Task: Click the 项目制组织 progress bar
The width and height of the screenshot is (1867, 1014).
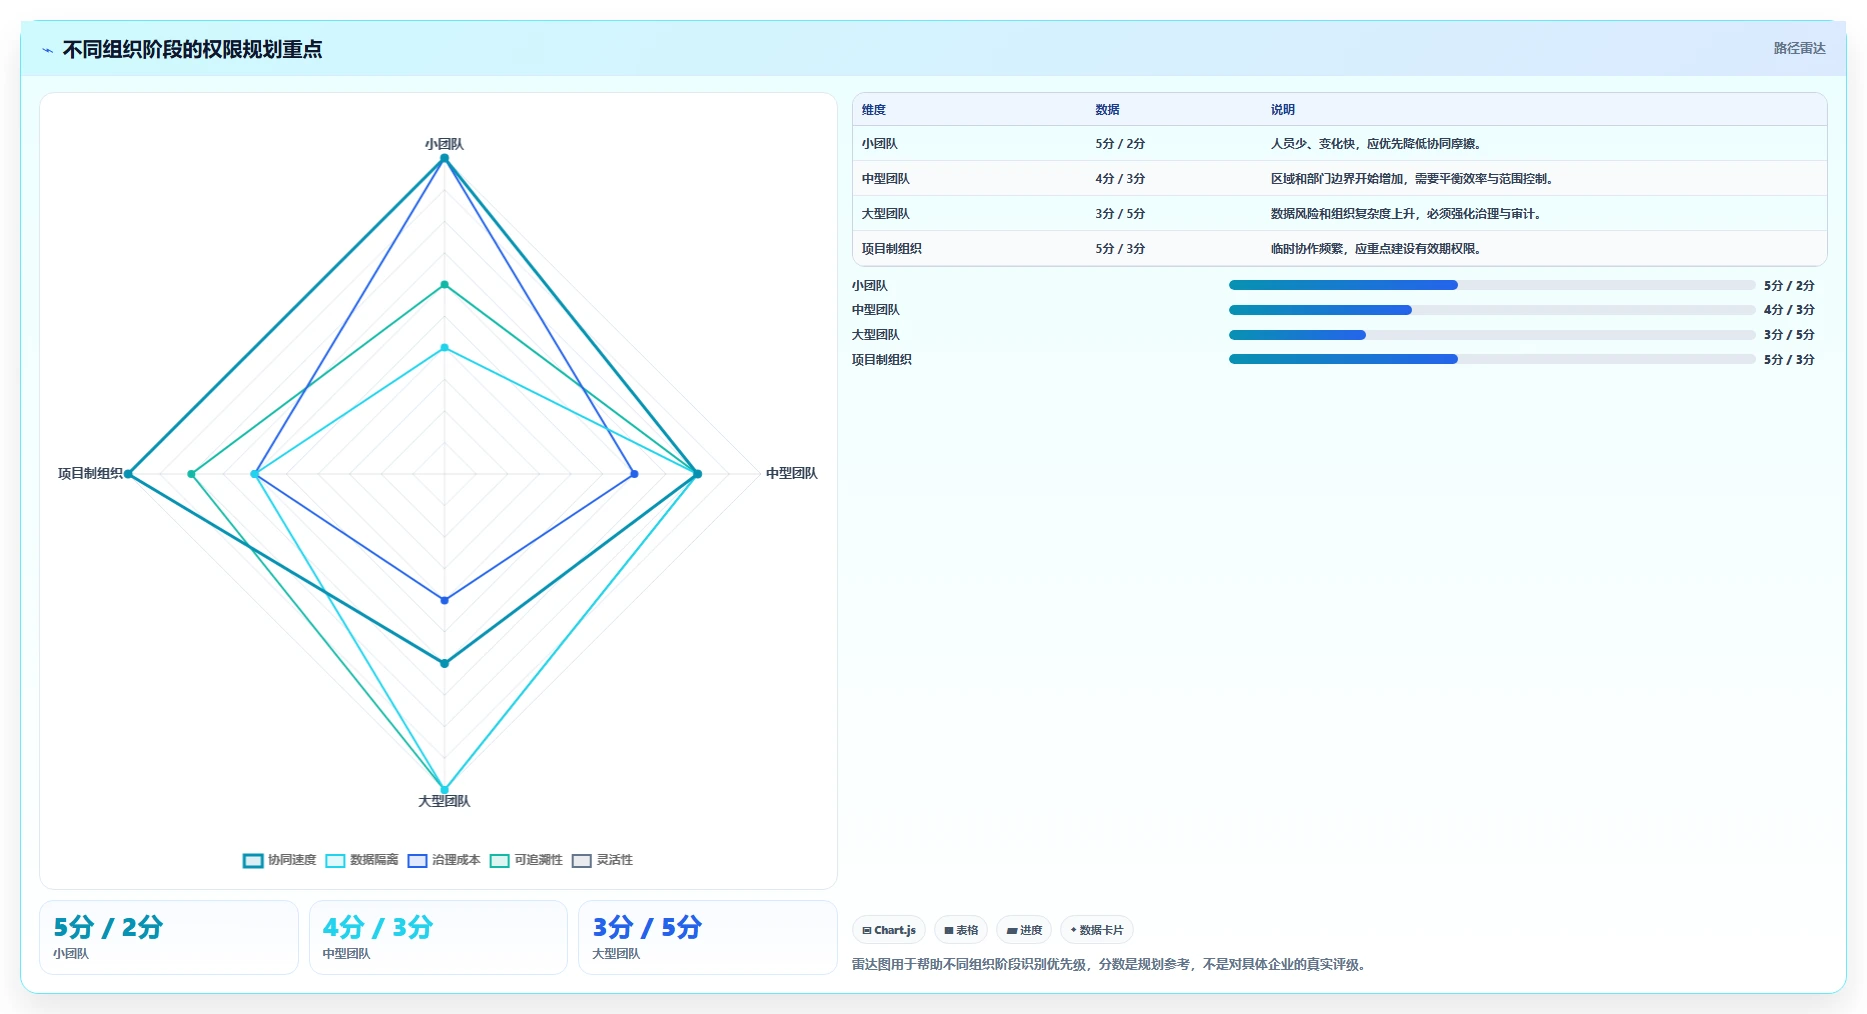Action: 1492,359
